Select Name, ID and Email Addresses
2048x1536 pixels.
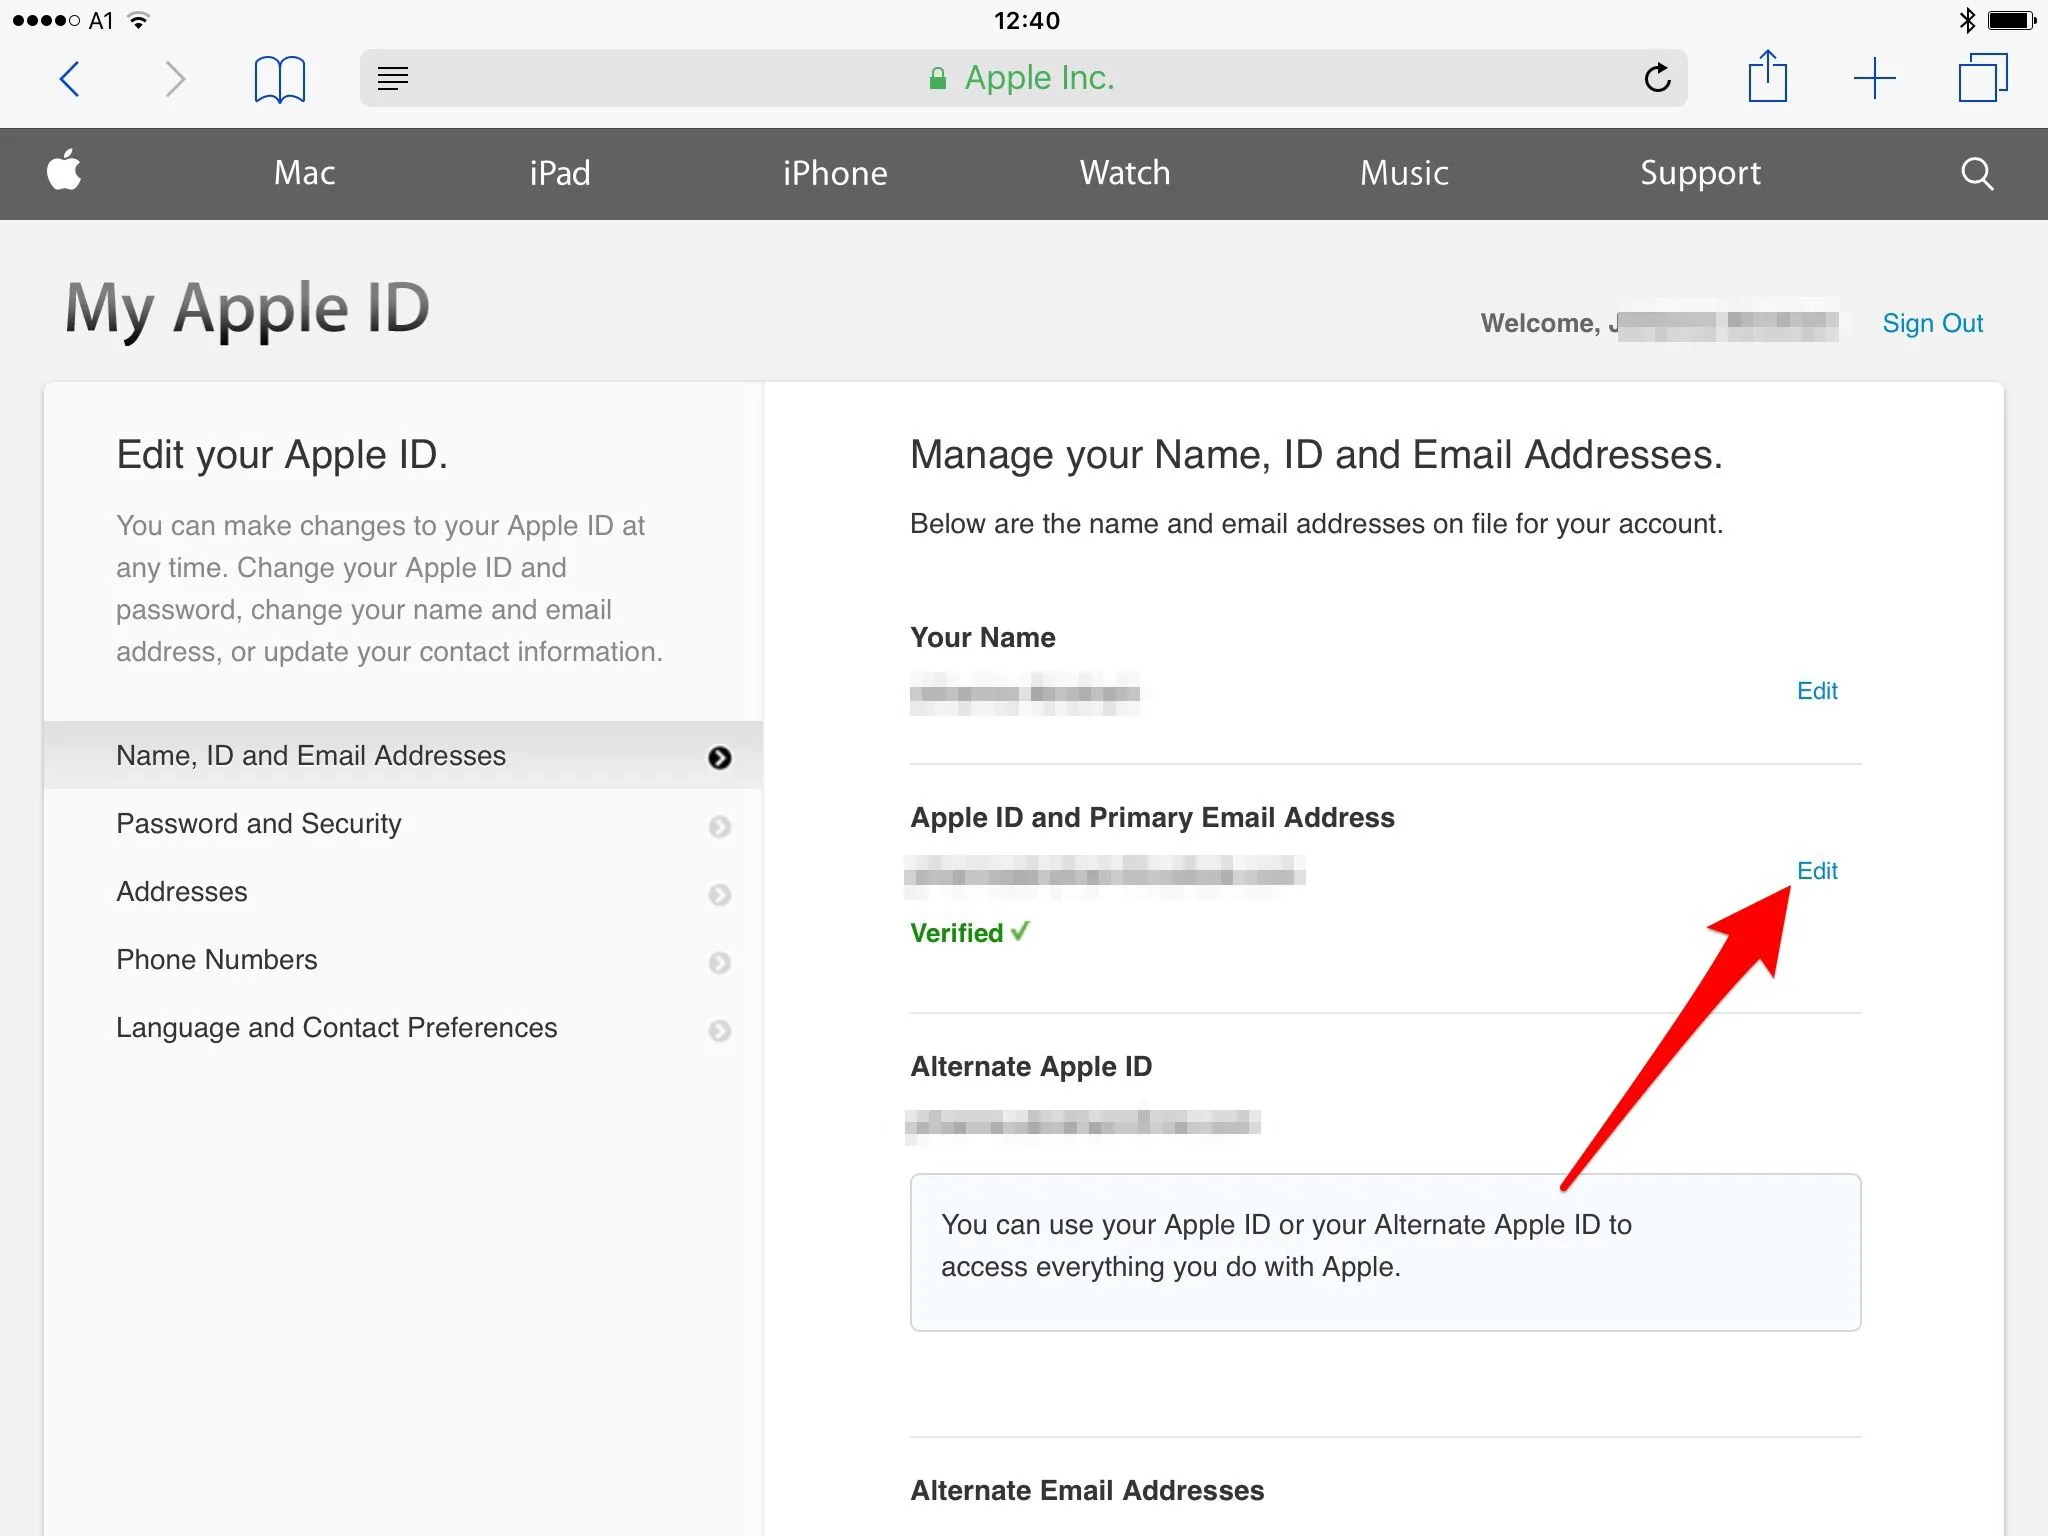(311, 756)
